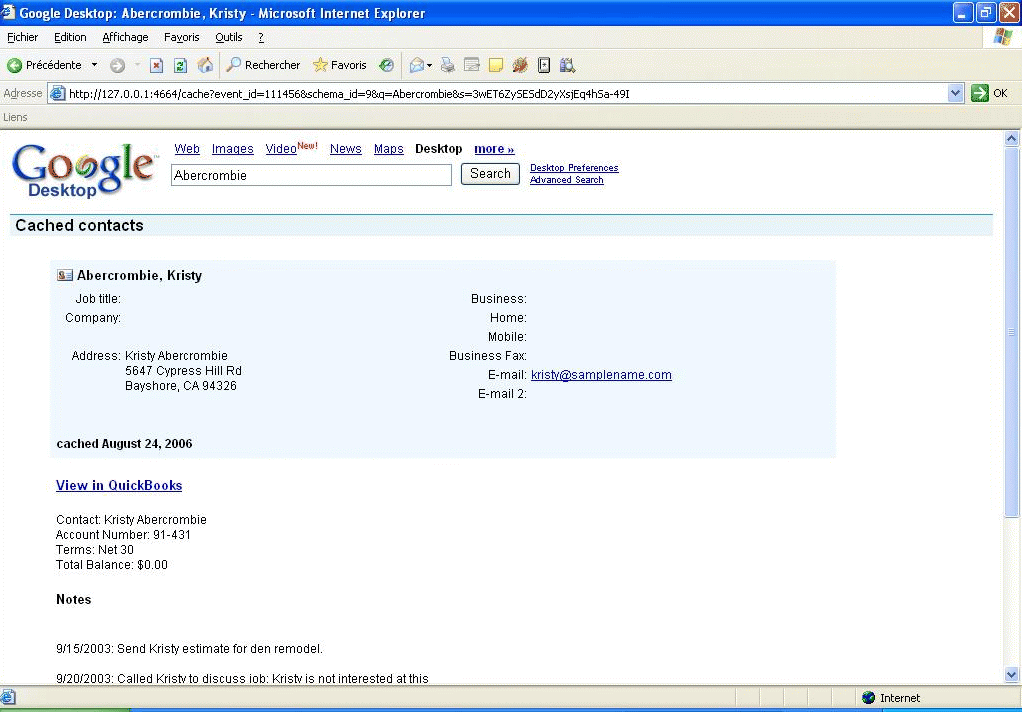Click the Bayshore, CA 94326 line

click(x=181, y=386)
